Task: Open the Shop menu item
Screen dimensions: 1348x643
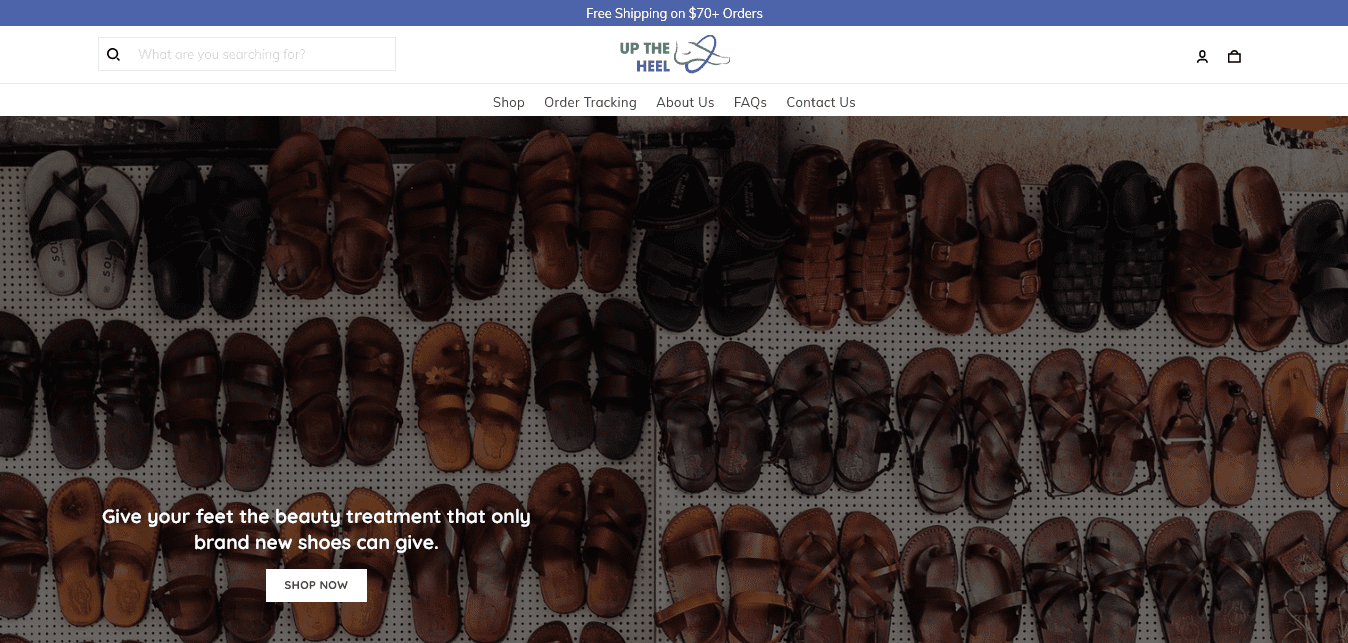Action: (508, 102)
